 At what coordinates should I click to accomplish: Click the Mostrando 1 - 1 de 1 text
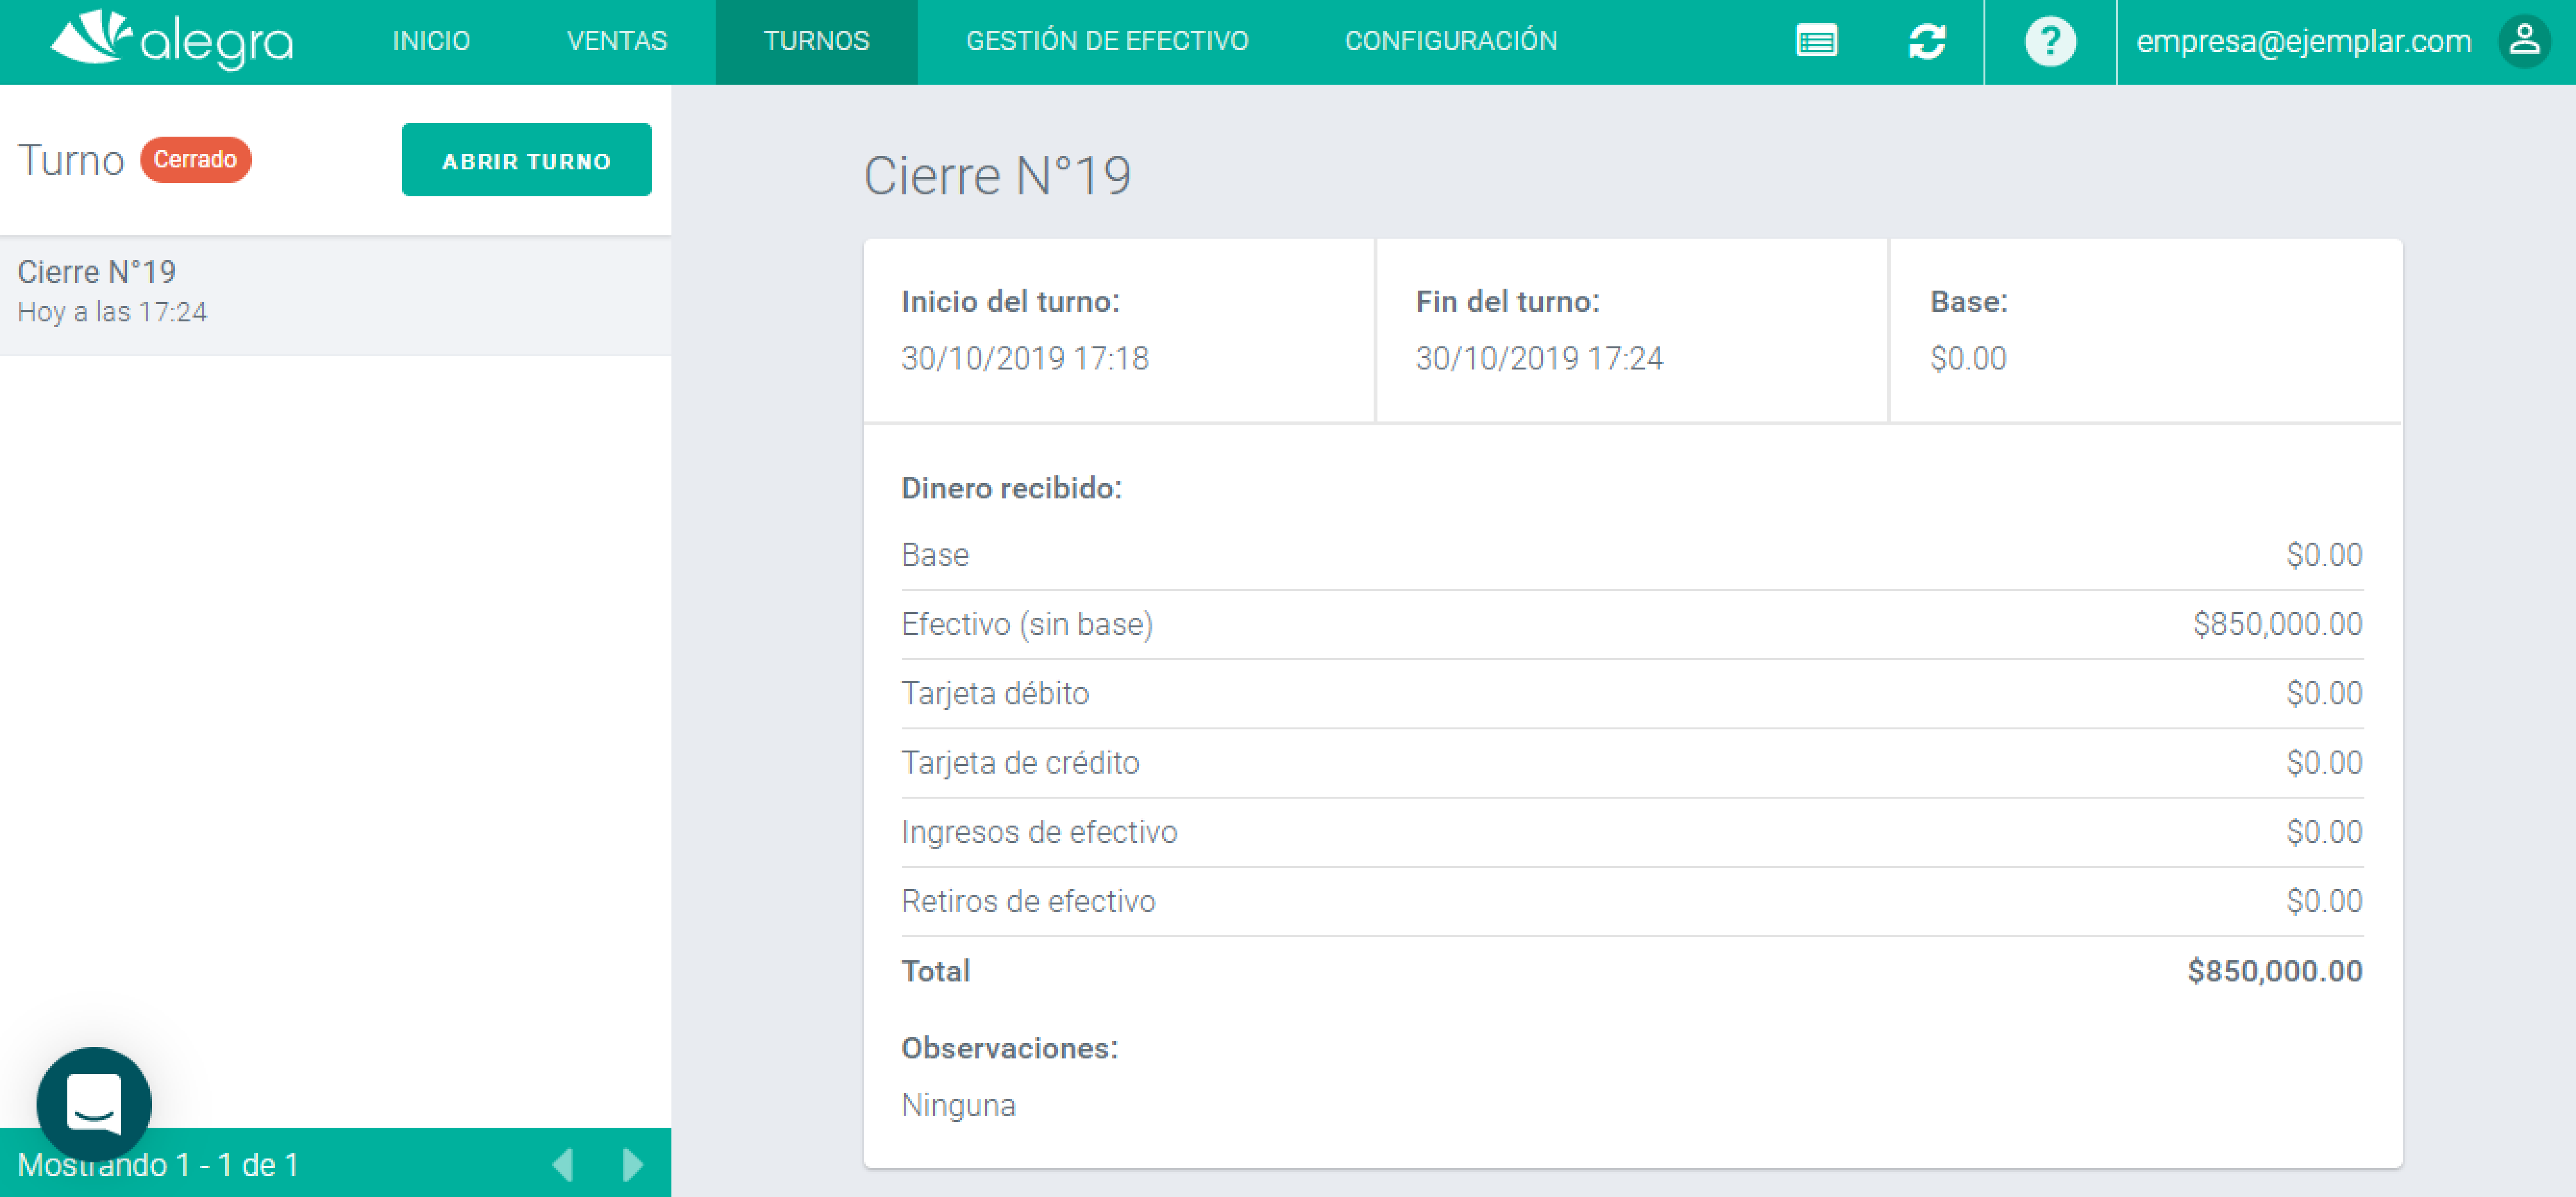pos(158,1165)
